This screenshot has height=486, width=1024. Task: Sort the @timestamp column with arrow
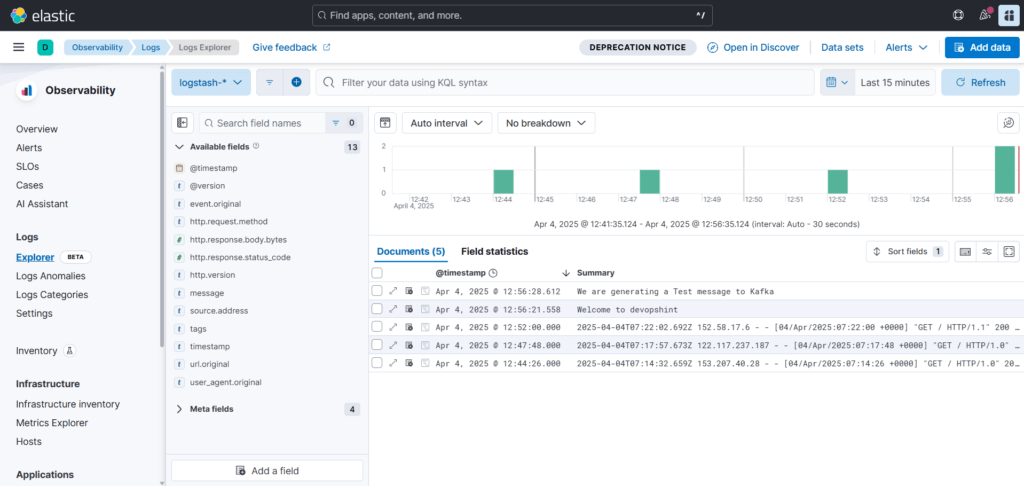(x=566, y=272)
